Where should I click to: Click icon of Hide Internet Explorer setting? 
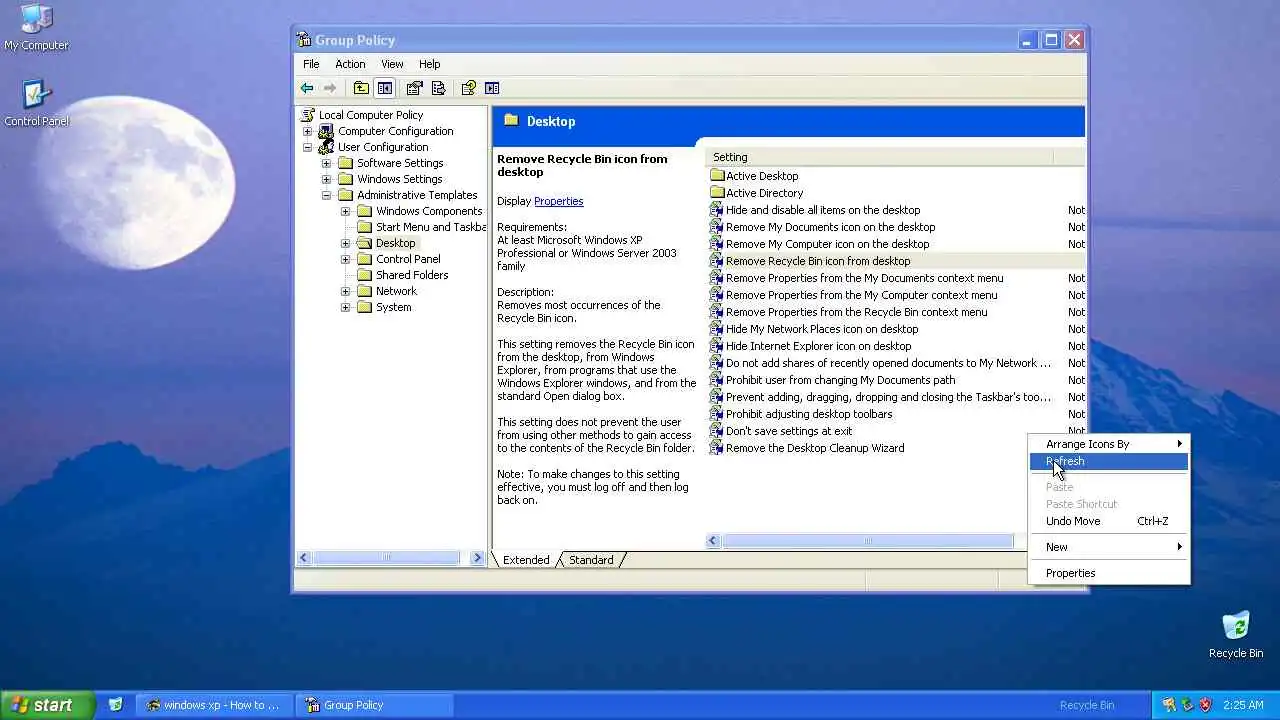[717, 346]
